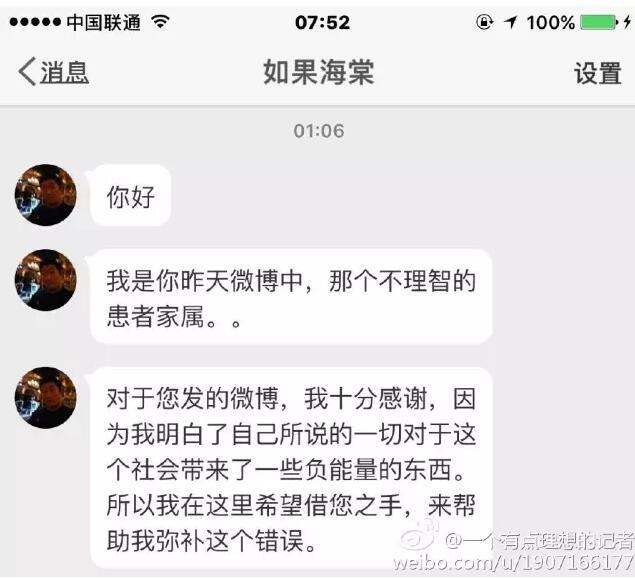635x578 pixels.
Task: Tap the message mentioning 不理智的患者家属
Action: click(x=291, y=296)
